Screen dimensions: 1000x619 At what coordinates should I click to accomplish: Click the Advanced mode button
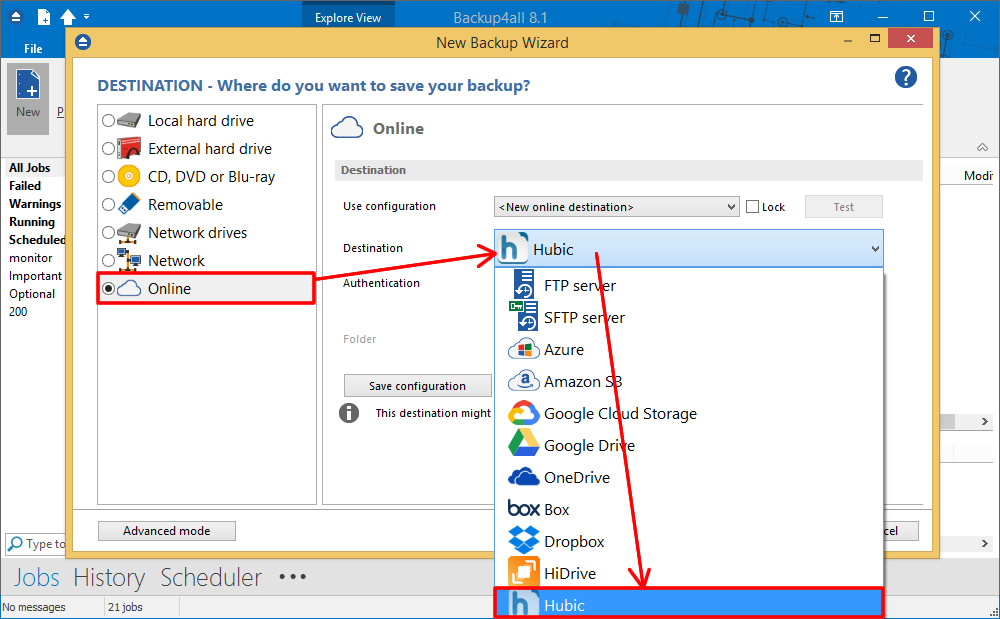167,531
